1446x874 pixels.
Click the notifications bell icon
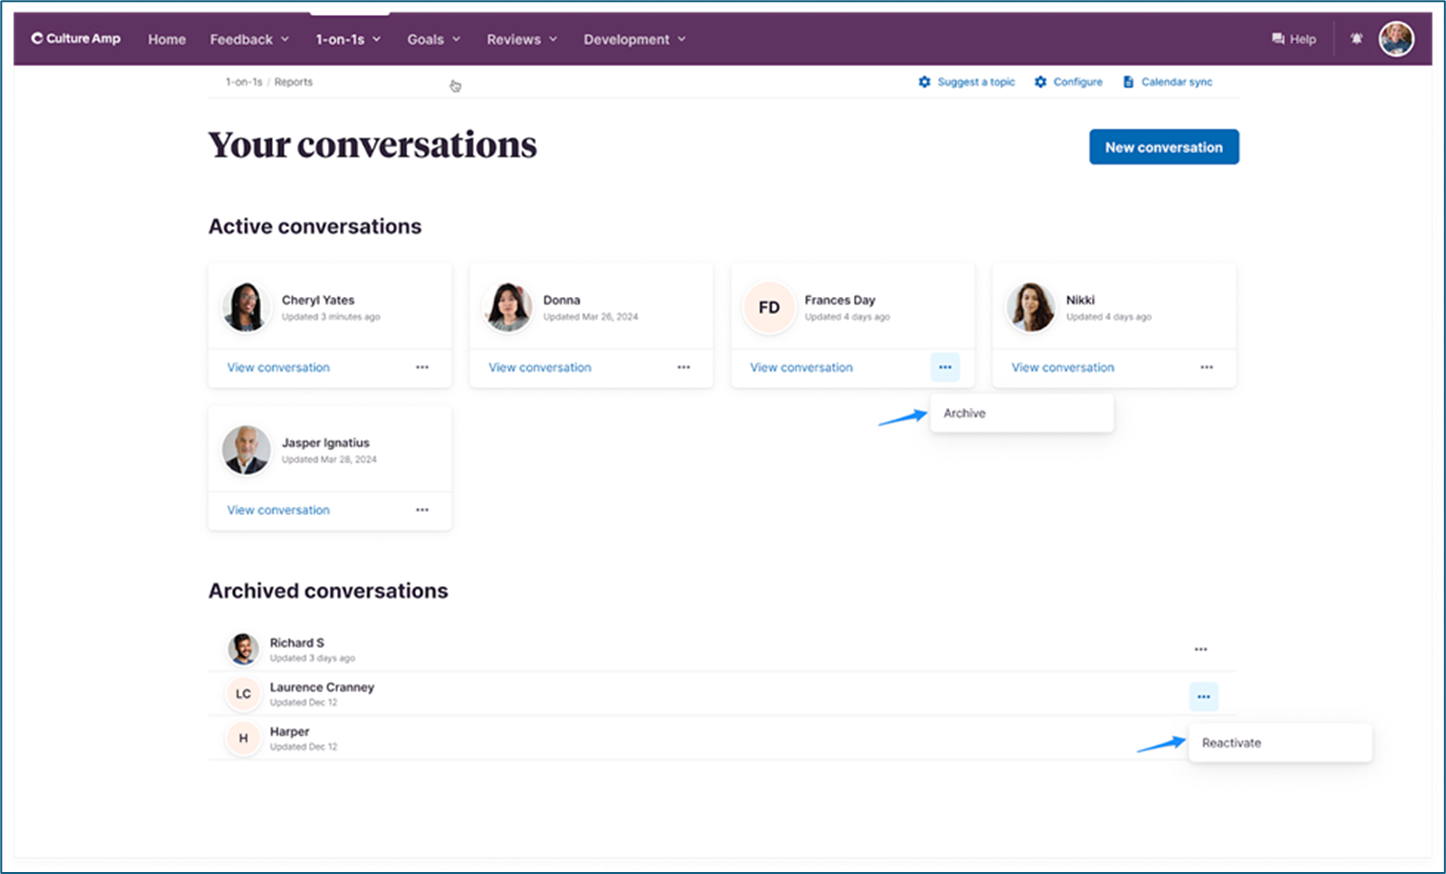pos(1356,39)
